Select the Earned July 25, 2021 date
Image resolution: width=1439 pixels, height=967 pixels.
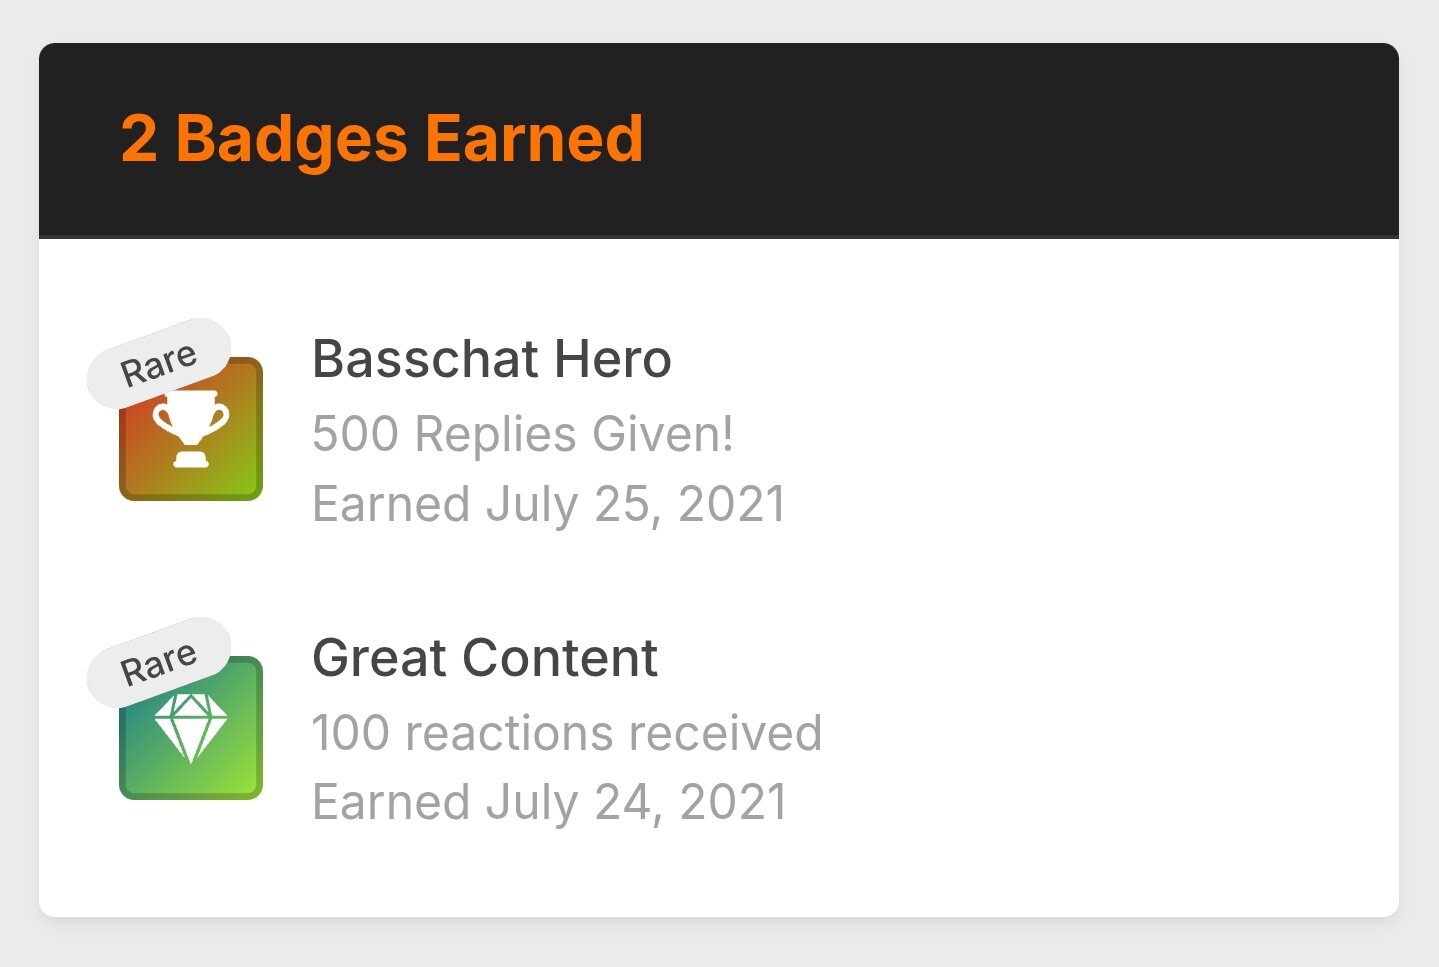pyautogui.click(x=550, y=504)
